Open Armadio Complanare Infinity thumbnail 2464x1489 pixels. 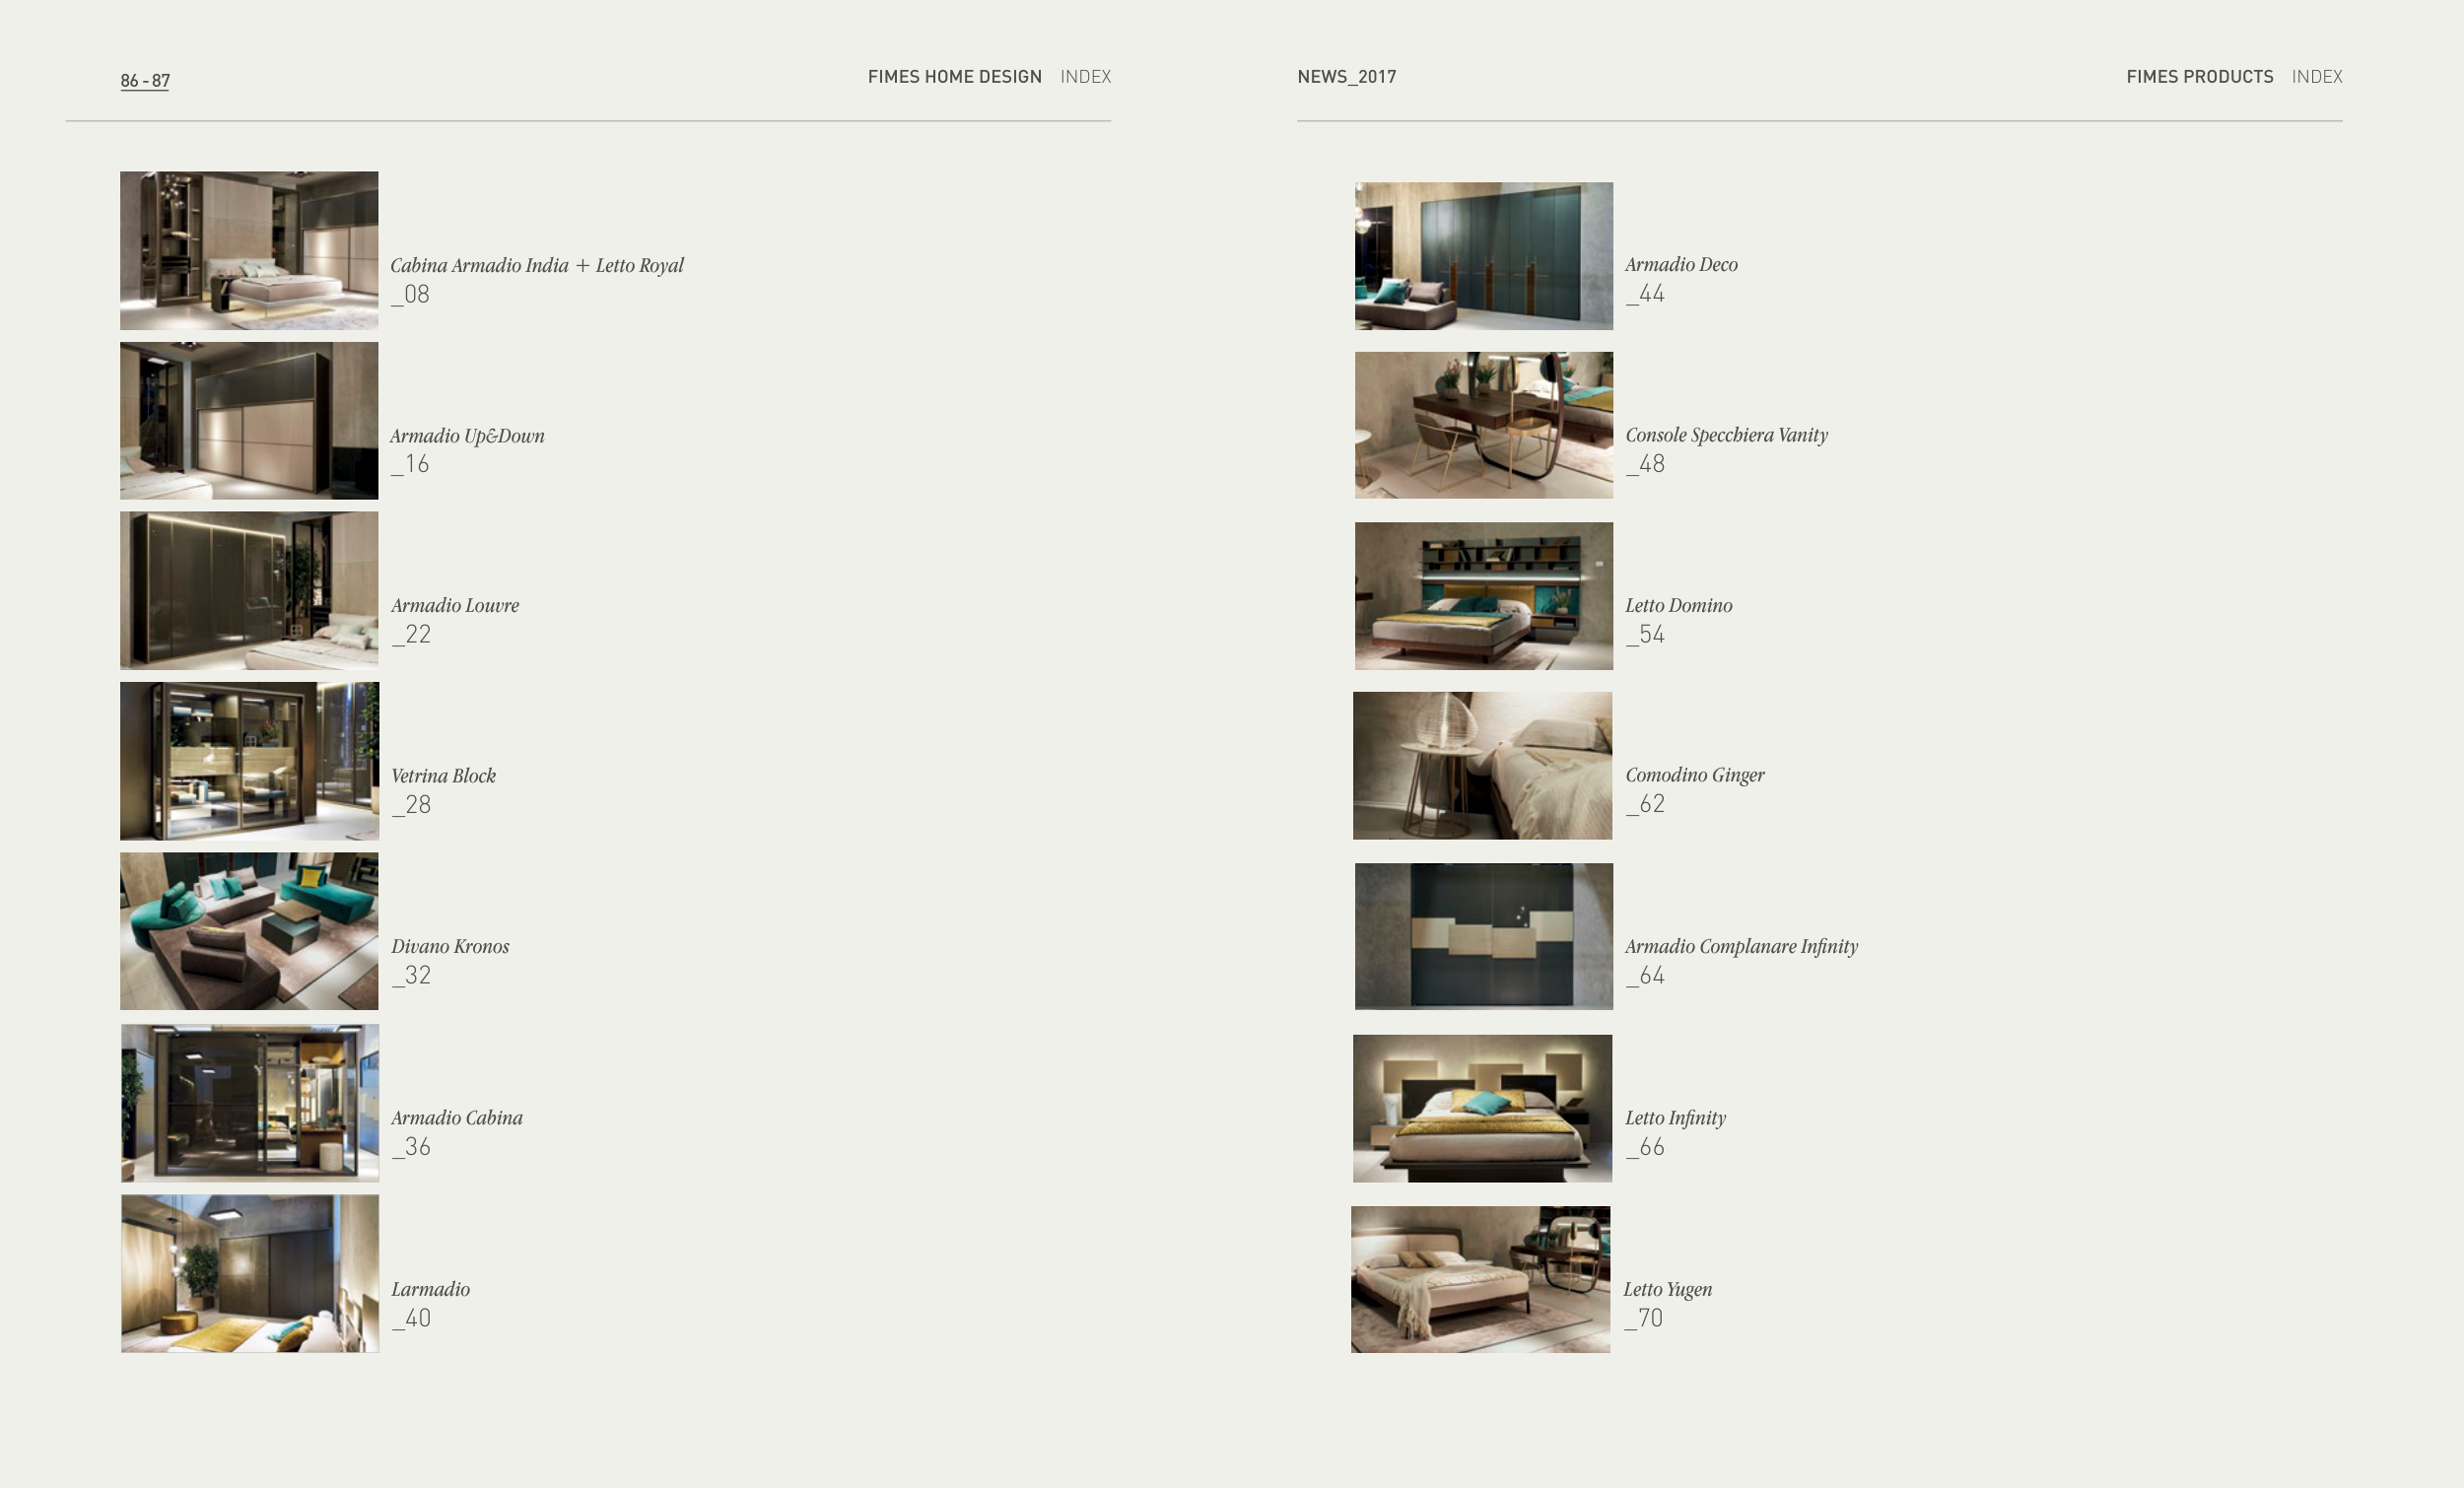pyautogui.click(x=1484, y=936)
